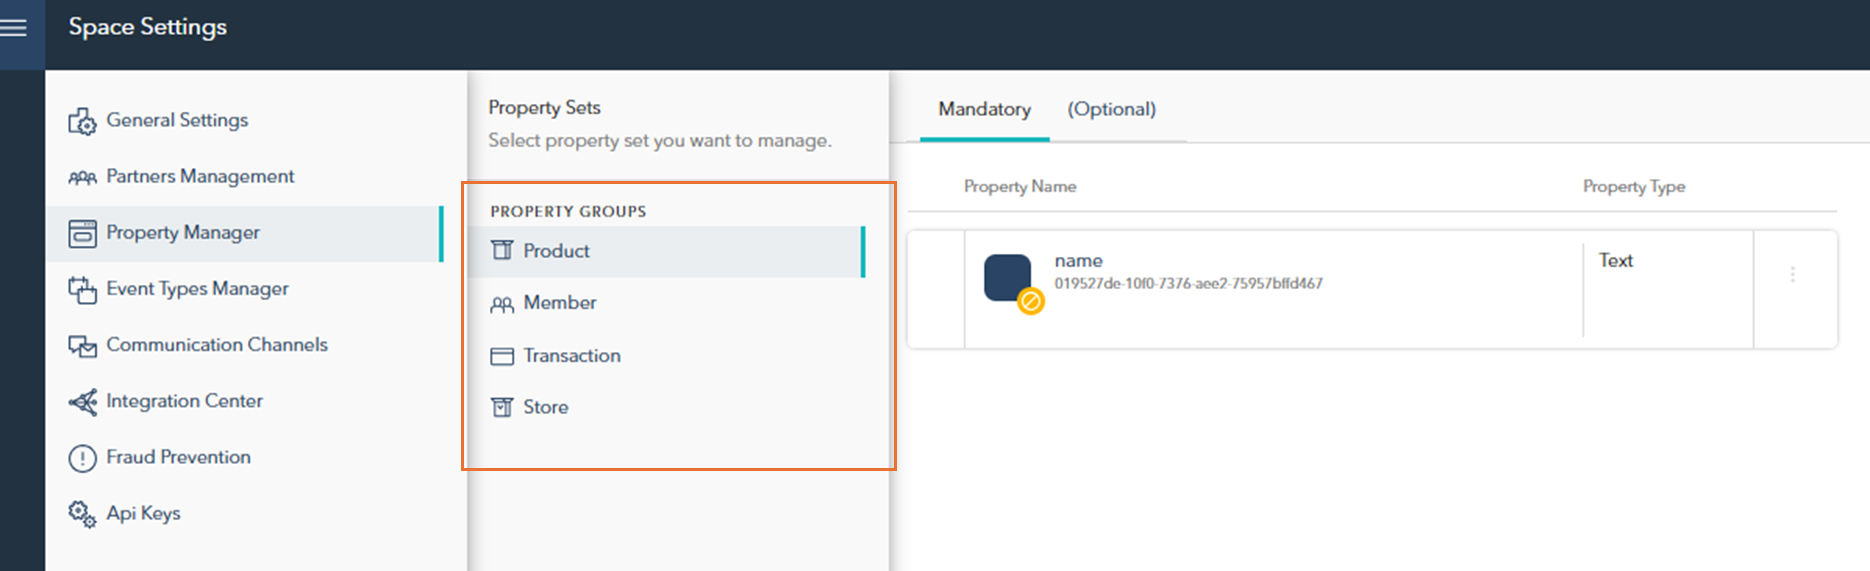Switch to the Mandatory tab

click(x=984, y=109)
